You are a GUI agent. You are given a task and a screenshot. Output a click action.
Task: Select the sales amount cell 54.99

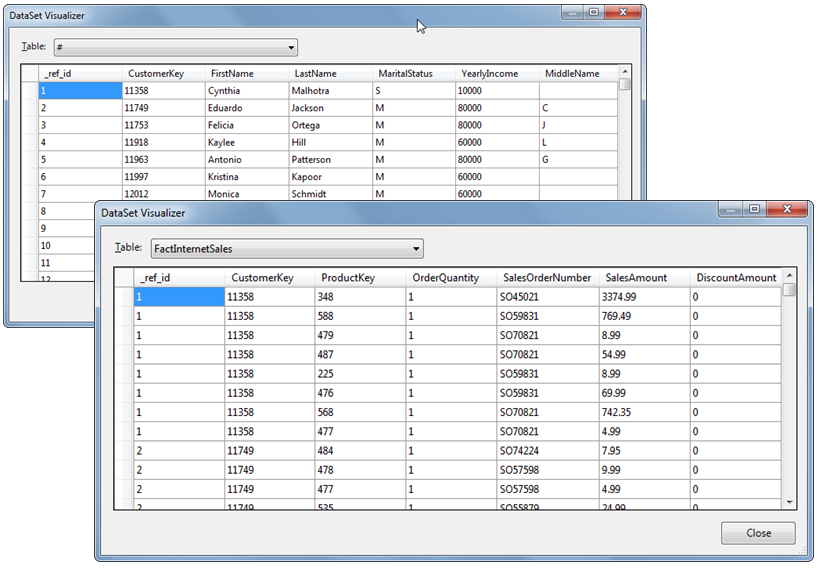645,354
